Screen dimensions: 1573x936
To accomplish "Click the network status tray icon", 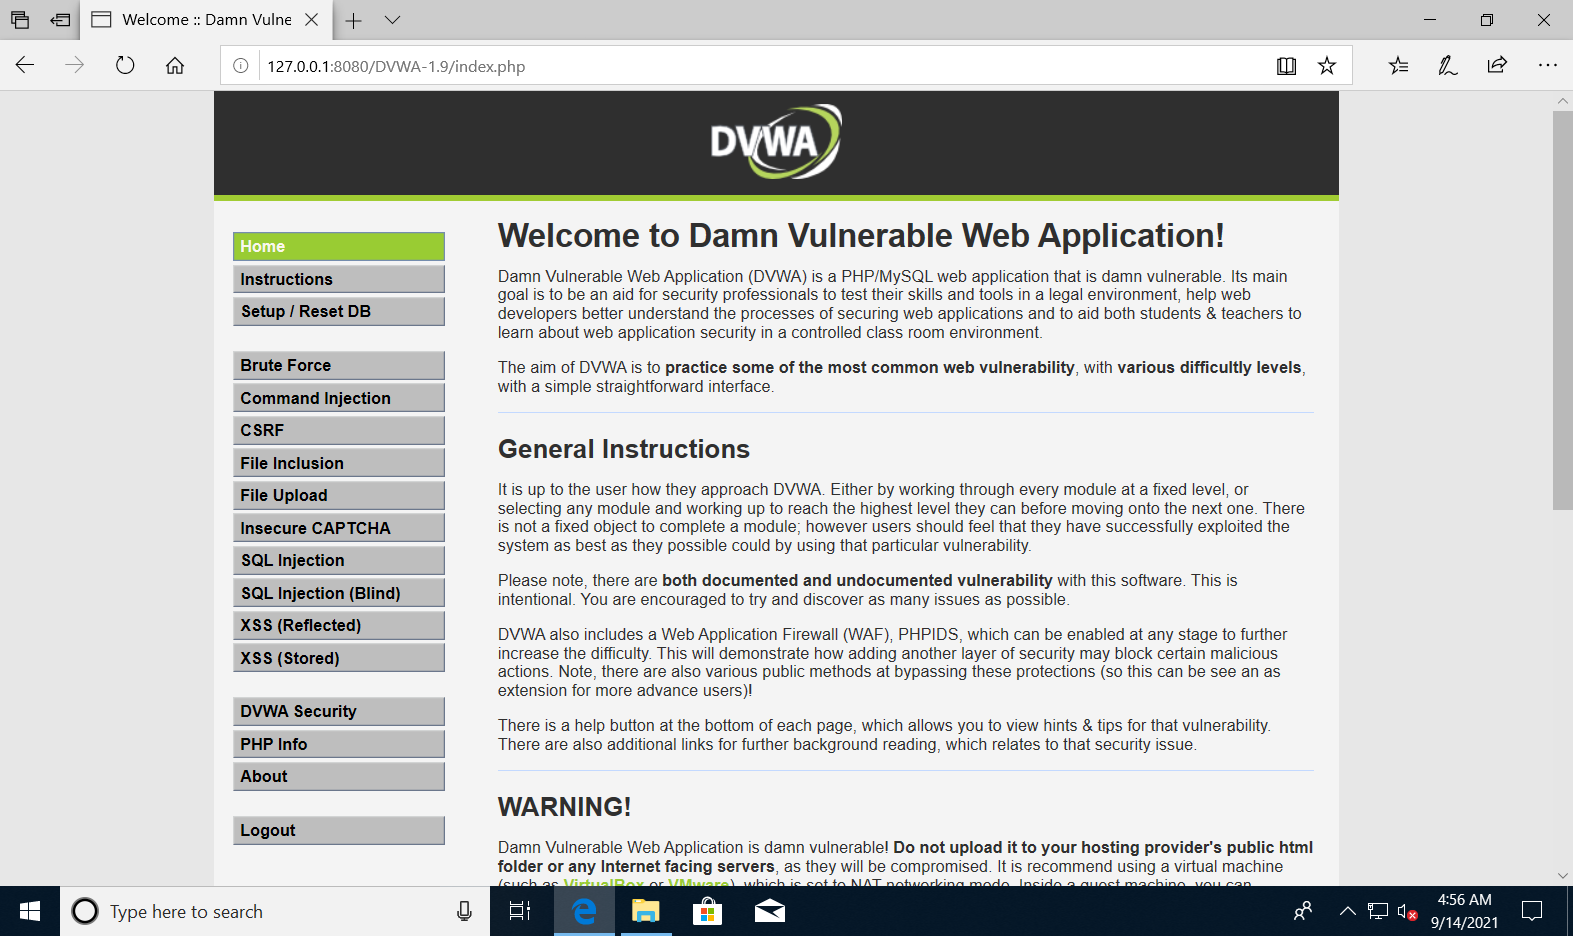I will pos(1378,911).
